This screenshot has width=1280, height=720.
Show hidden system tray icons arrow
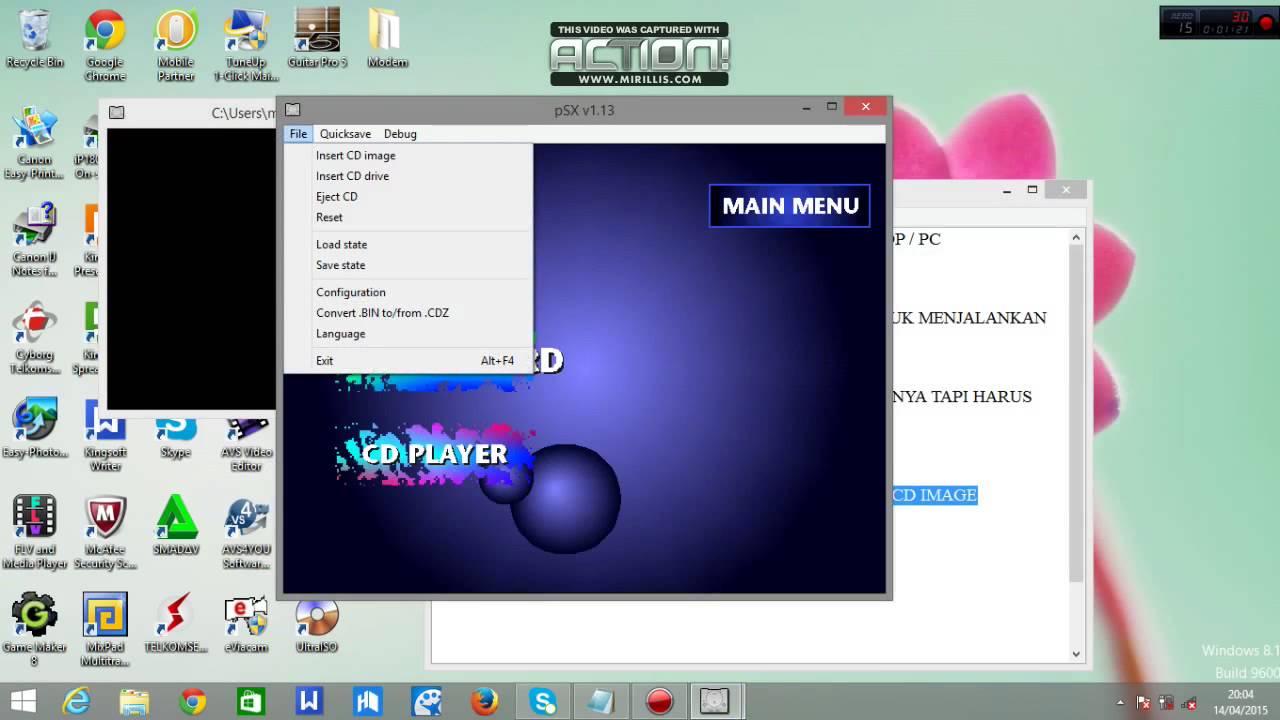[x=1120, y=703]
